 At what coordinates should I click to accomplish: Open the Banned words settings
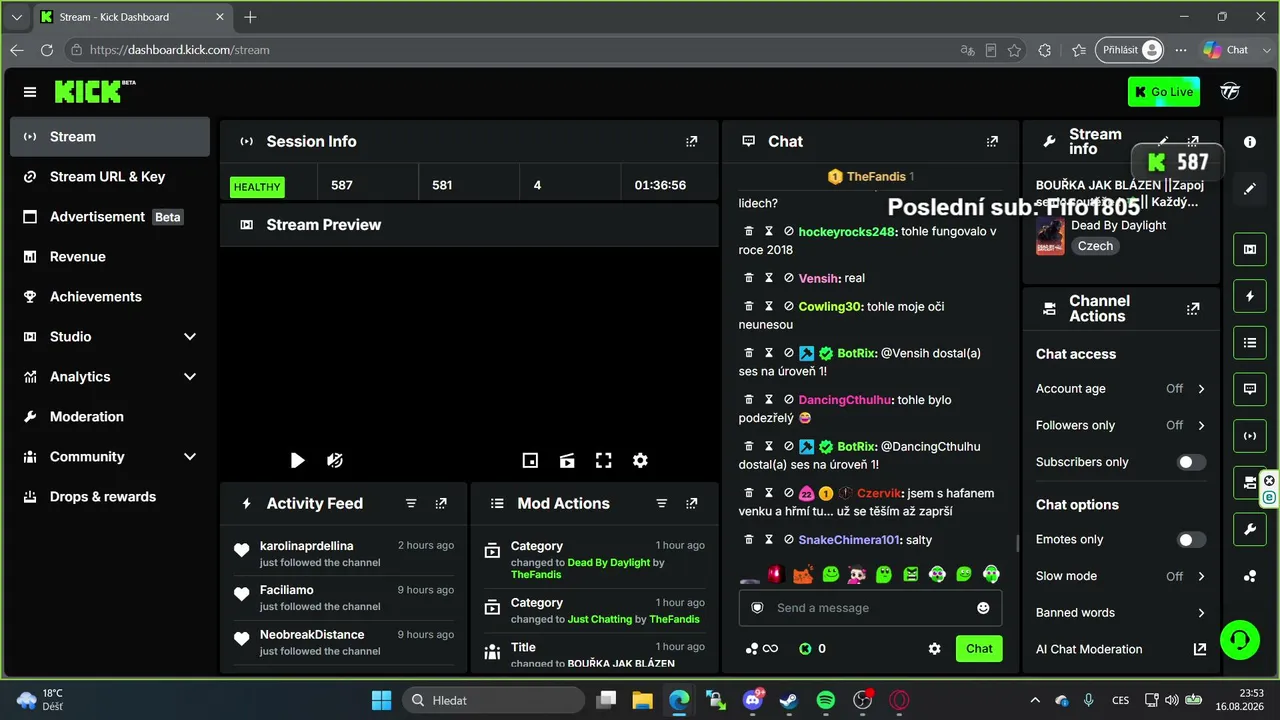(1121, 613)
